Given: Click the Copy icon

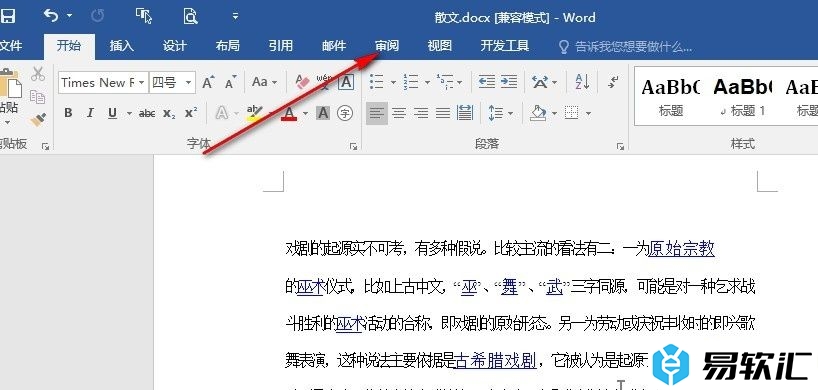Looking at the screenshot, I should click(x=37, y=97).
